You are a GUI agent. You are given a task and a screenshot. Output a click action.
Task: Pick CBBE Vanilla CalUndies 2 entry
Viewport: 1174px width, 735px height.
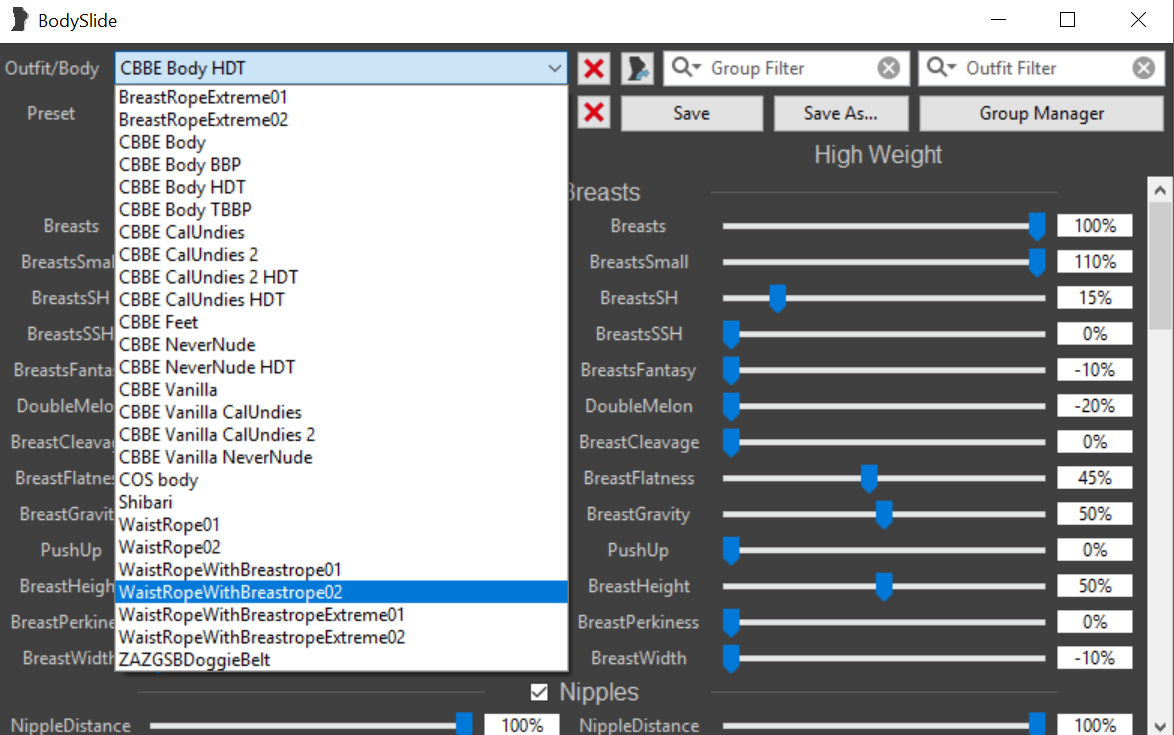pyautogui.click(x=341, y=434)
